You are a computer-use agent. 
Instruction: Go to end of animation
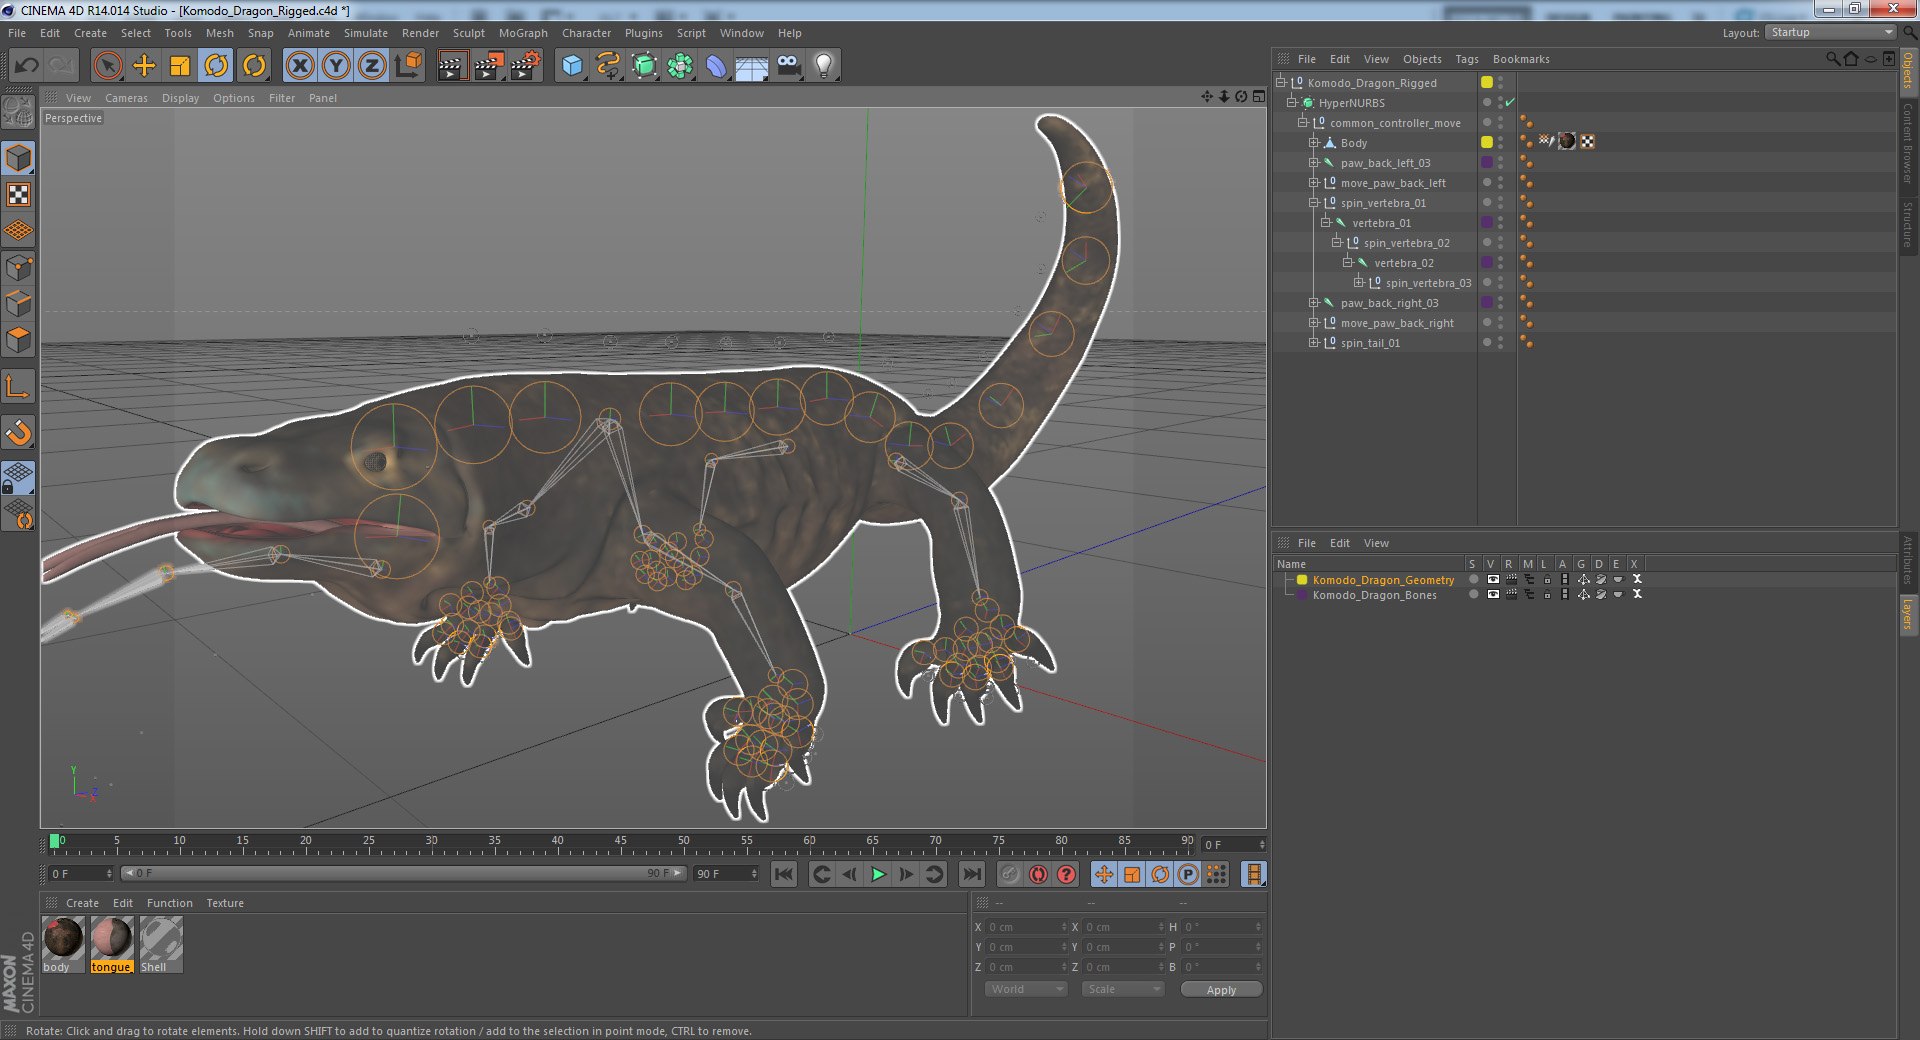click(971, 874)
